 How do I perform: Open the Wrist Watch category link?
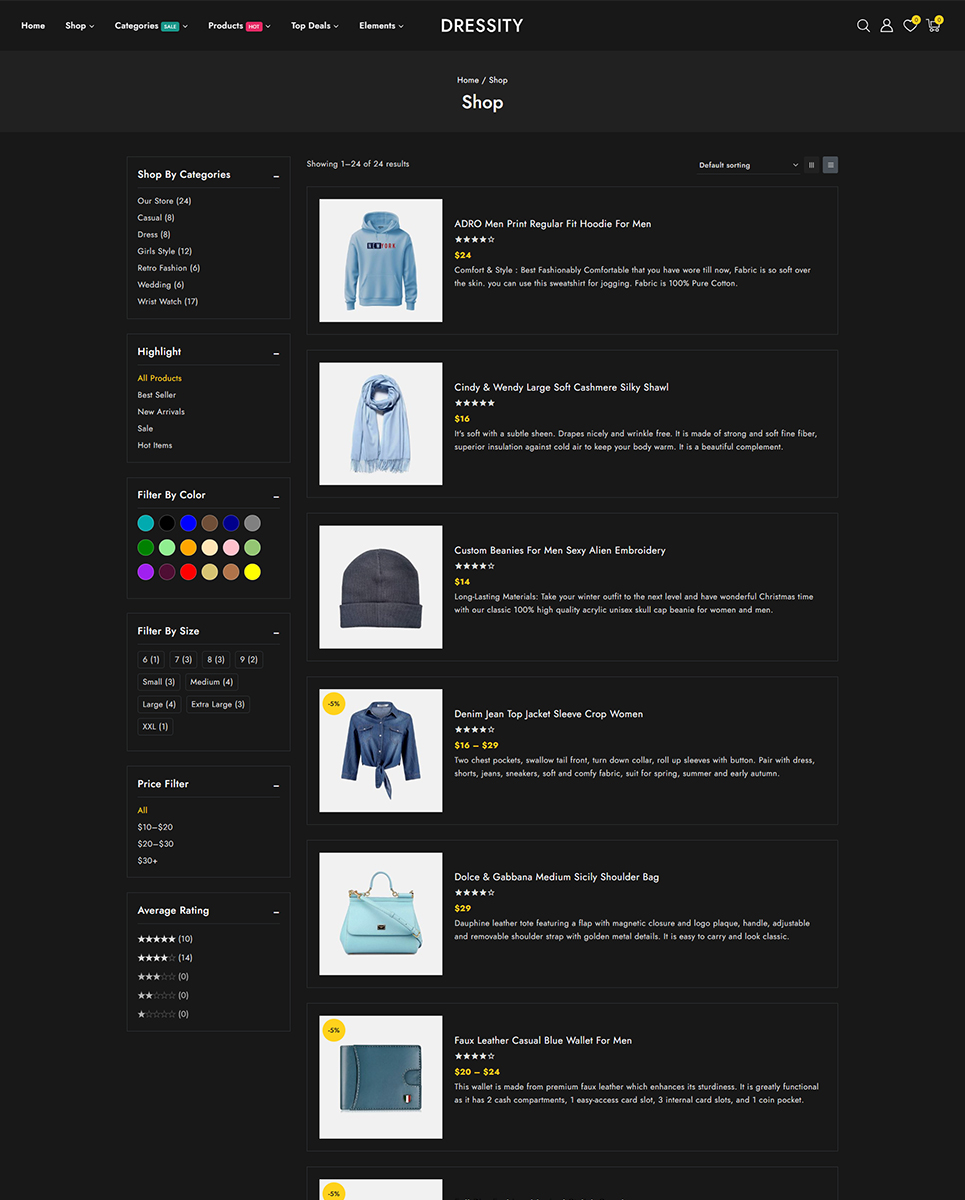167,301
